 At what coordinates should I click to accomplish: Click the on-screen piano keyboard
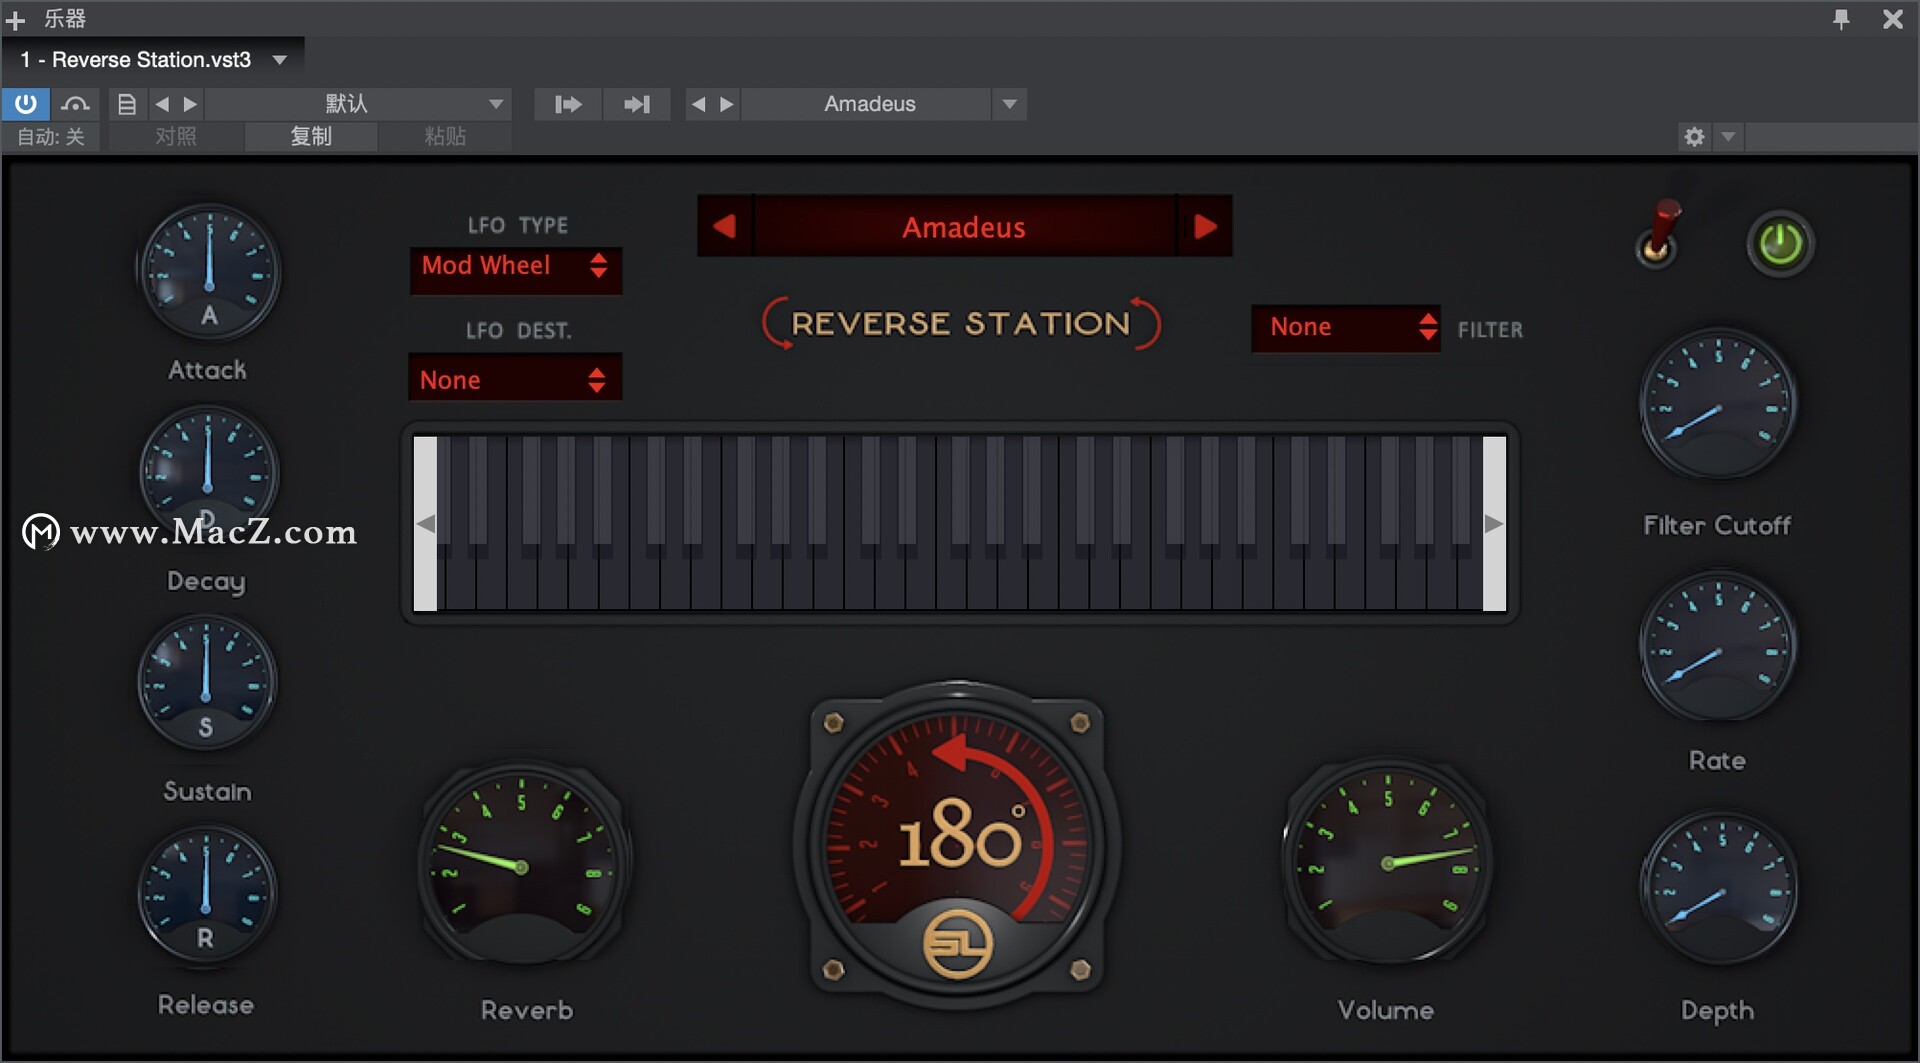[x=960, y=523]
